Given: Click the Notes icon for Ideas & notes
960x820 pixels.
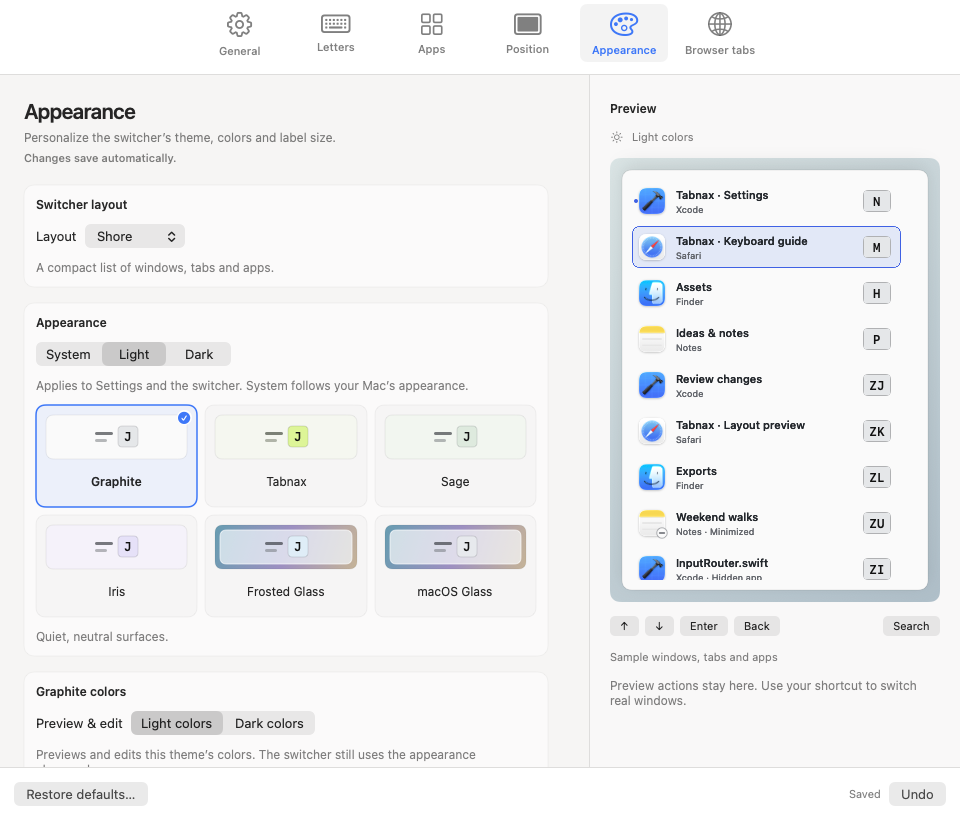Looking at the screenshot, I should (x=652, y=339).
